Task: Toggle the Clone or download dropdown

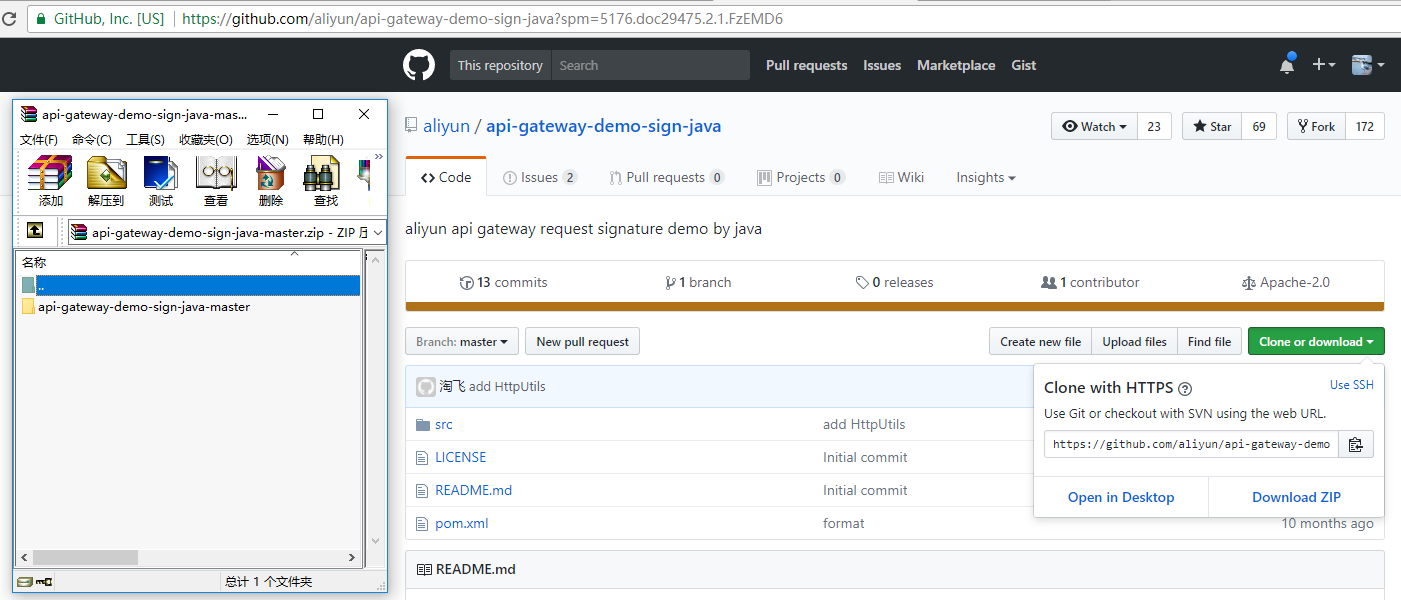Action: [1316, 341]
